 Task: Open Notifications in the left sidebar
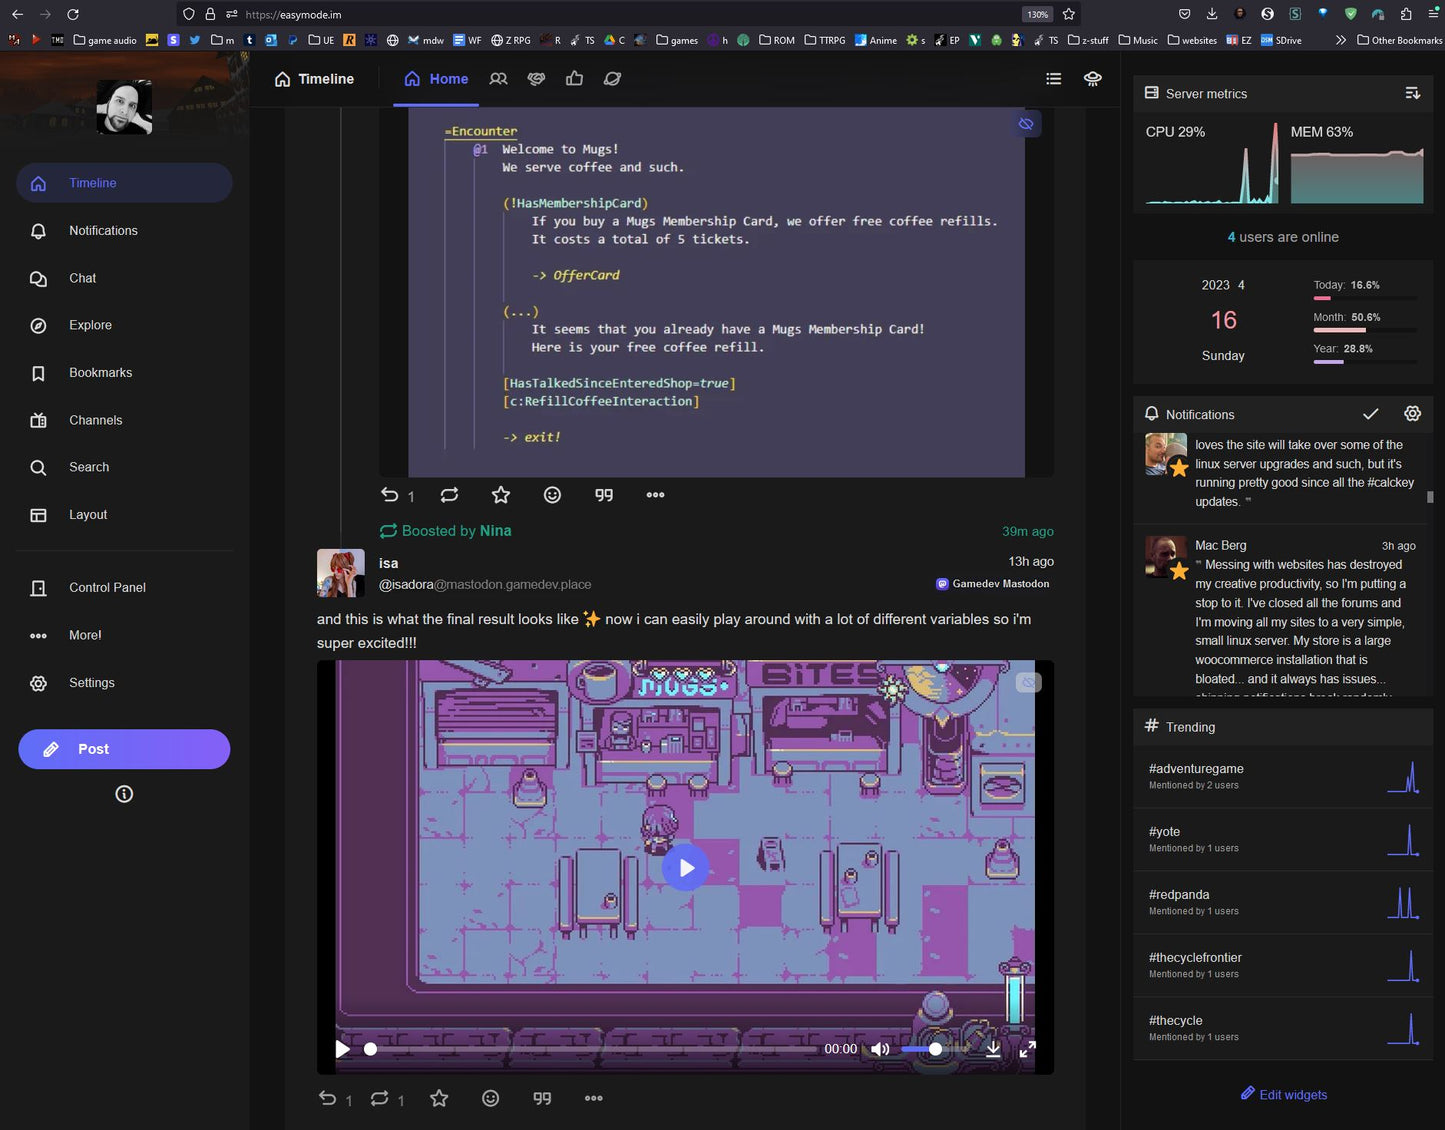pyautogui.click(x=103, y=231)
